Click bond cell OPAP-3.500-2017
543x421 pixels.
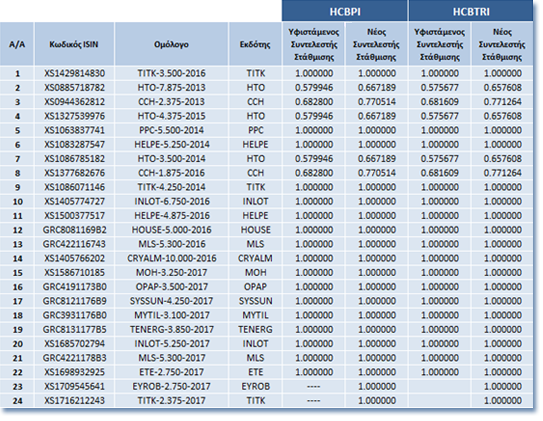pyautogui.click(x=171, y=287)
